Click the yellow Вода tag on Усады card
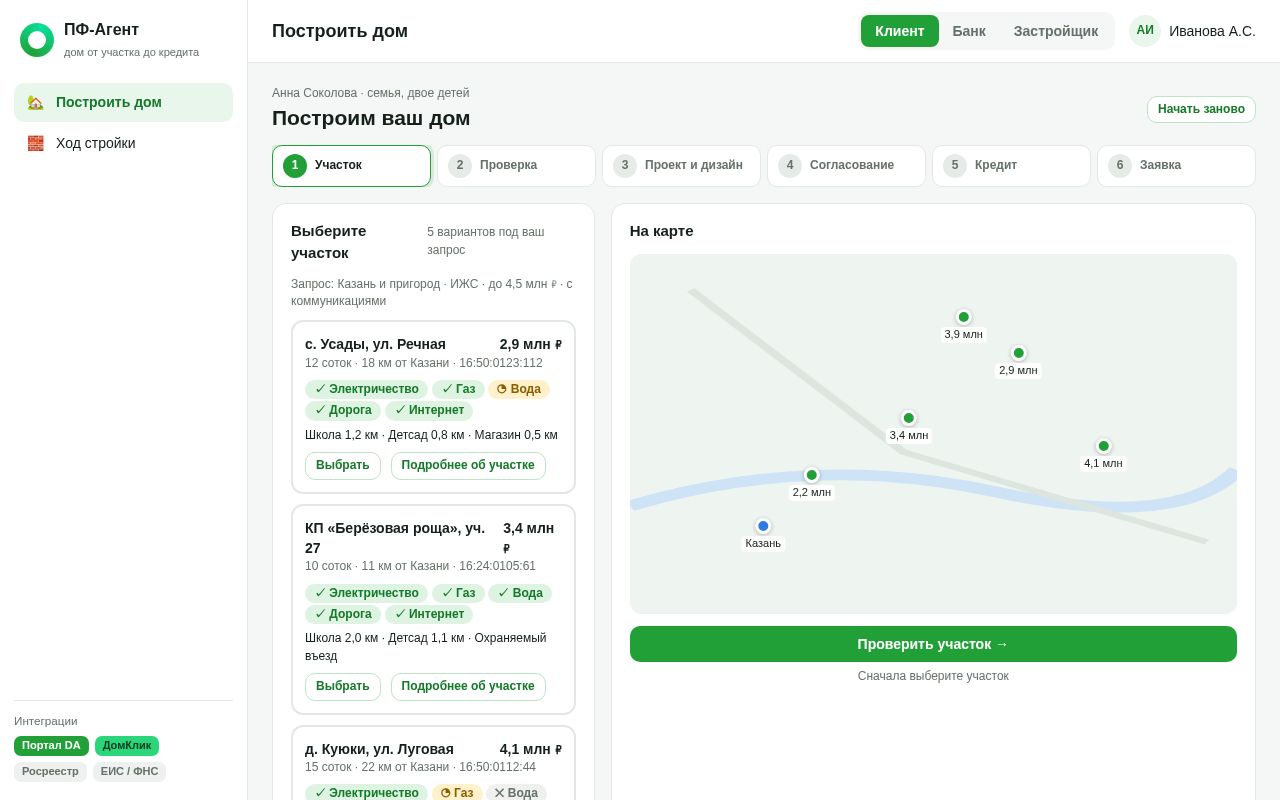 tap(519, 389)
